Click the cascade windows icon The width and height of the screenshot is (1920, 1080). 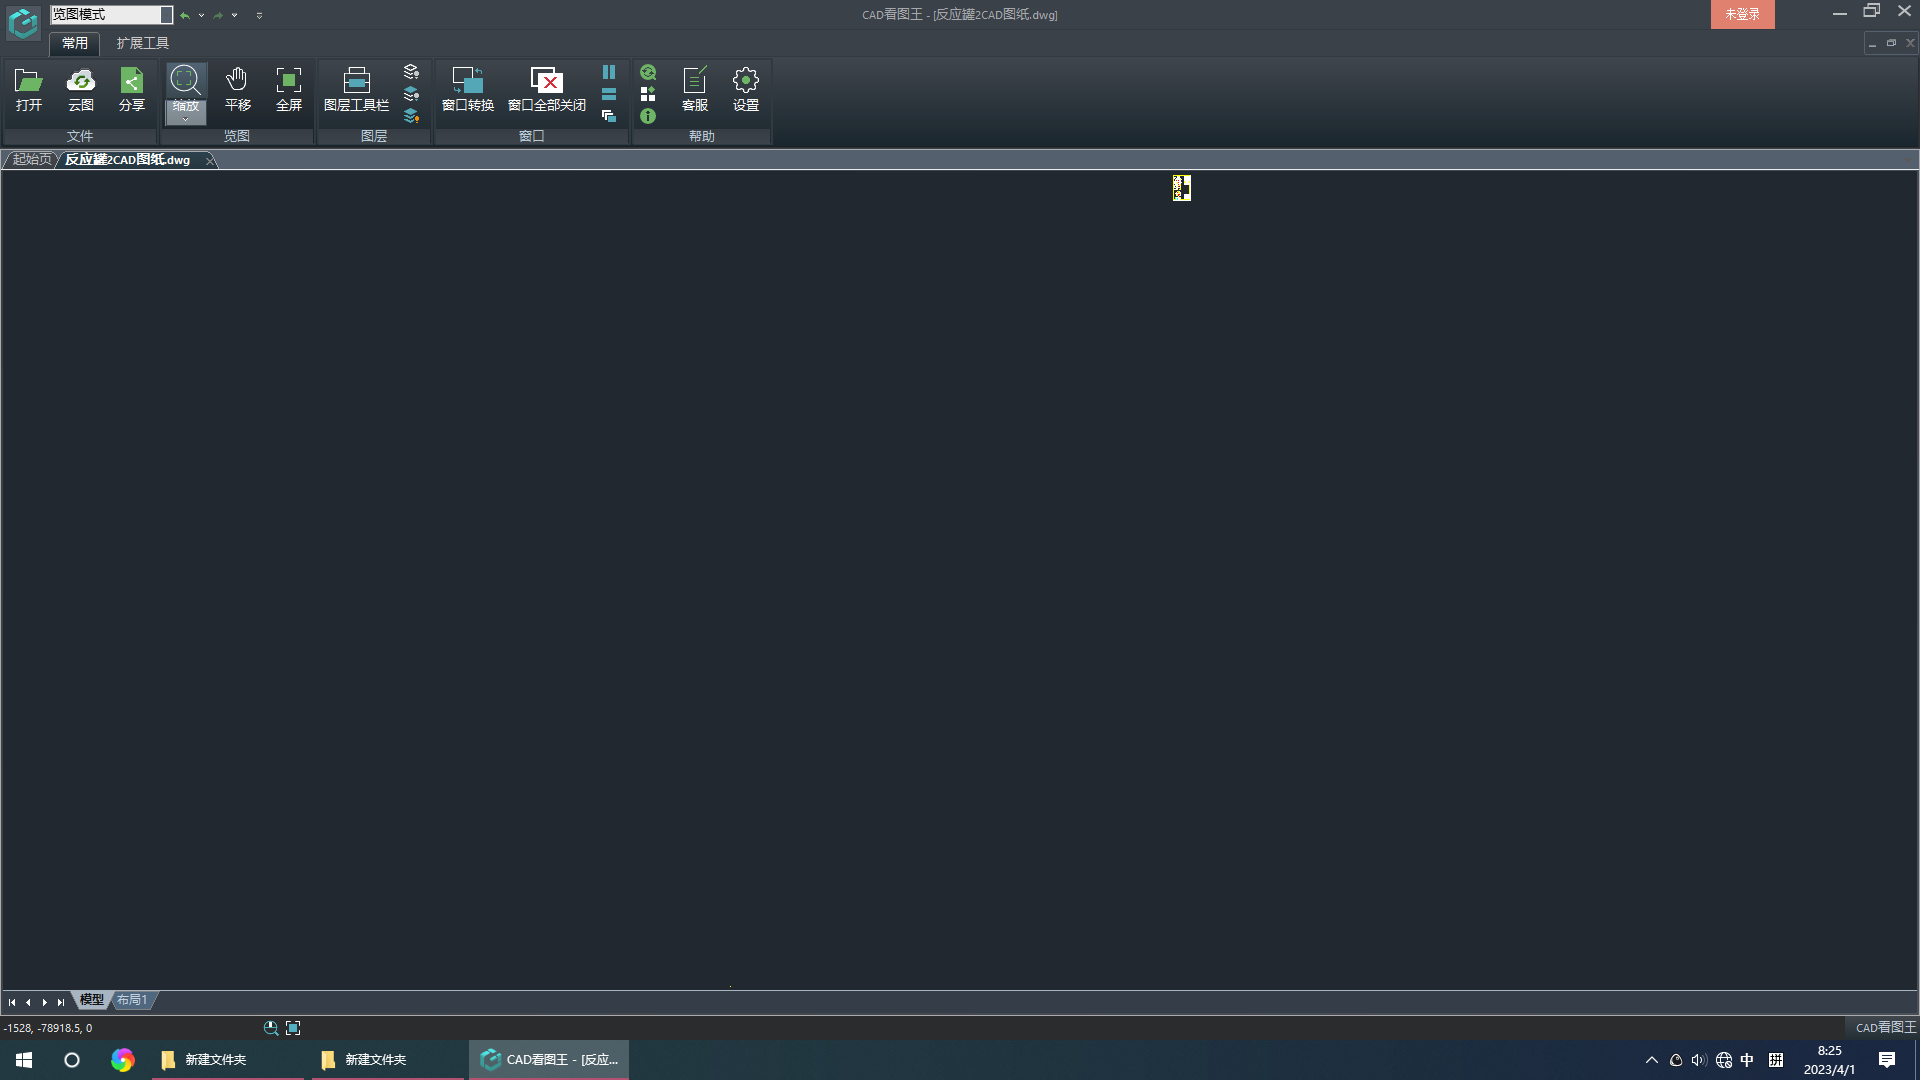pyautogui.click(x=609, y=116)
